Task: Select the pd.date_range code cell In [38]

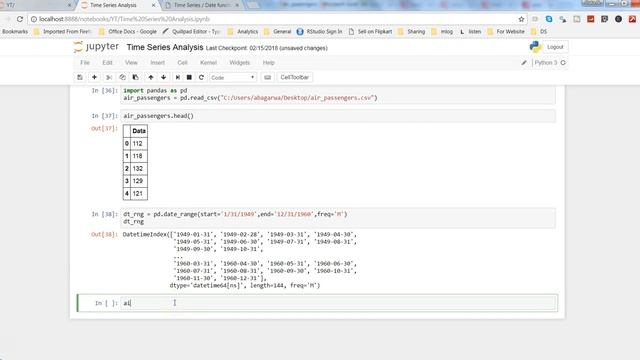Action: tap(338, 218)
